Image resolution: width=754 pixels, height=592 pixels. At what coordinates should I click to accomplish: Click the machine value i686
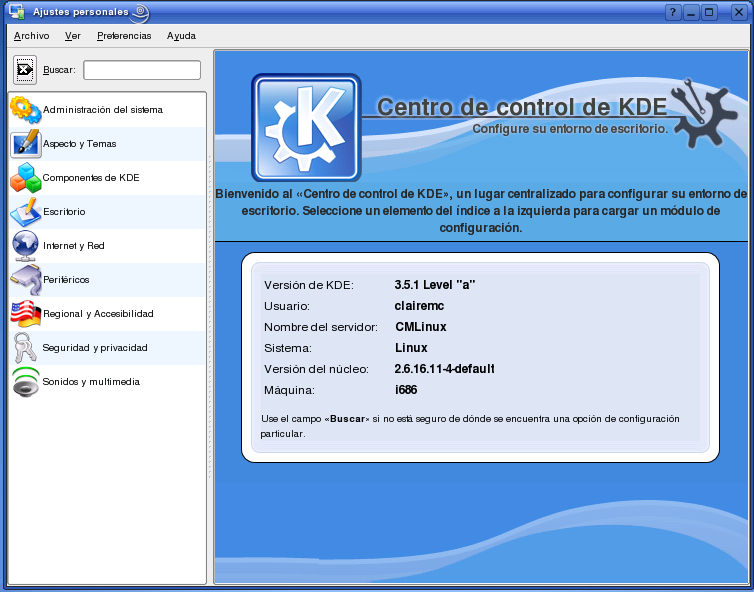(x=406, y=390)
